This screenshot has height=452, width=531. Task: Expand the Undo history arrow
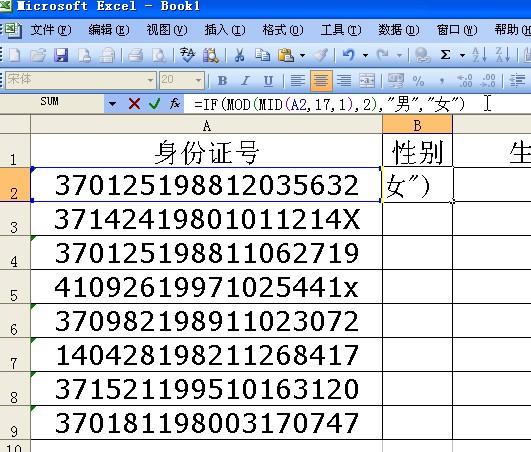click(365, 55)
